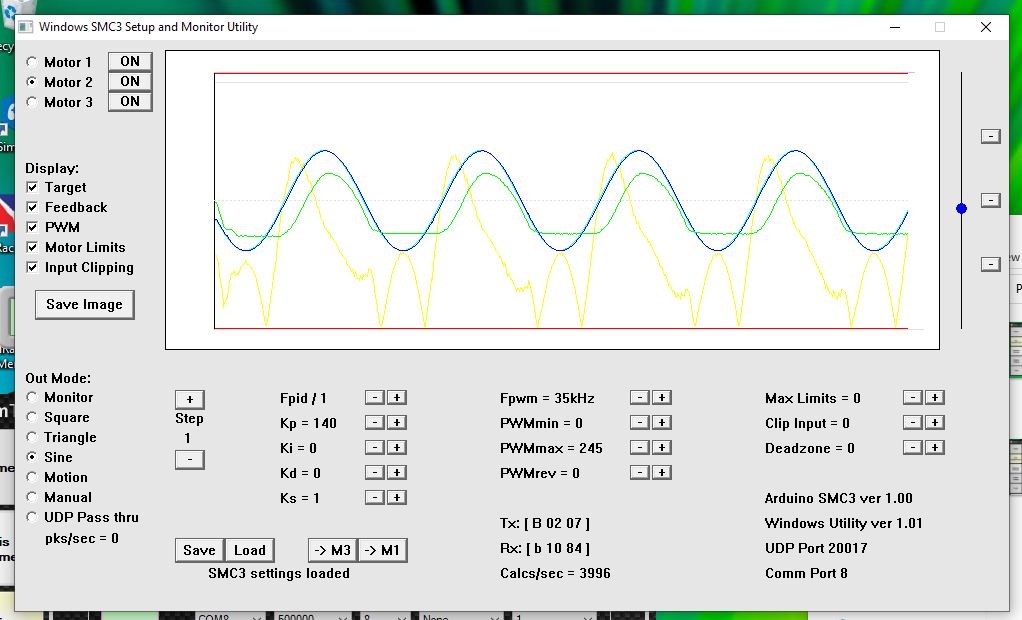Increase Fpwm frequency with plus button
1022x620 pixels.
(662, 398)
